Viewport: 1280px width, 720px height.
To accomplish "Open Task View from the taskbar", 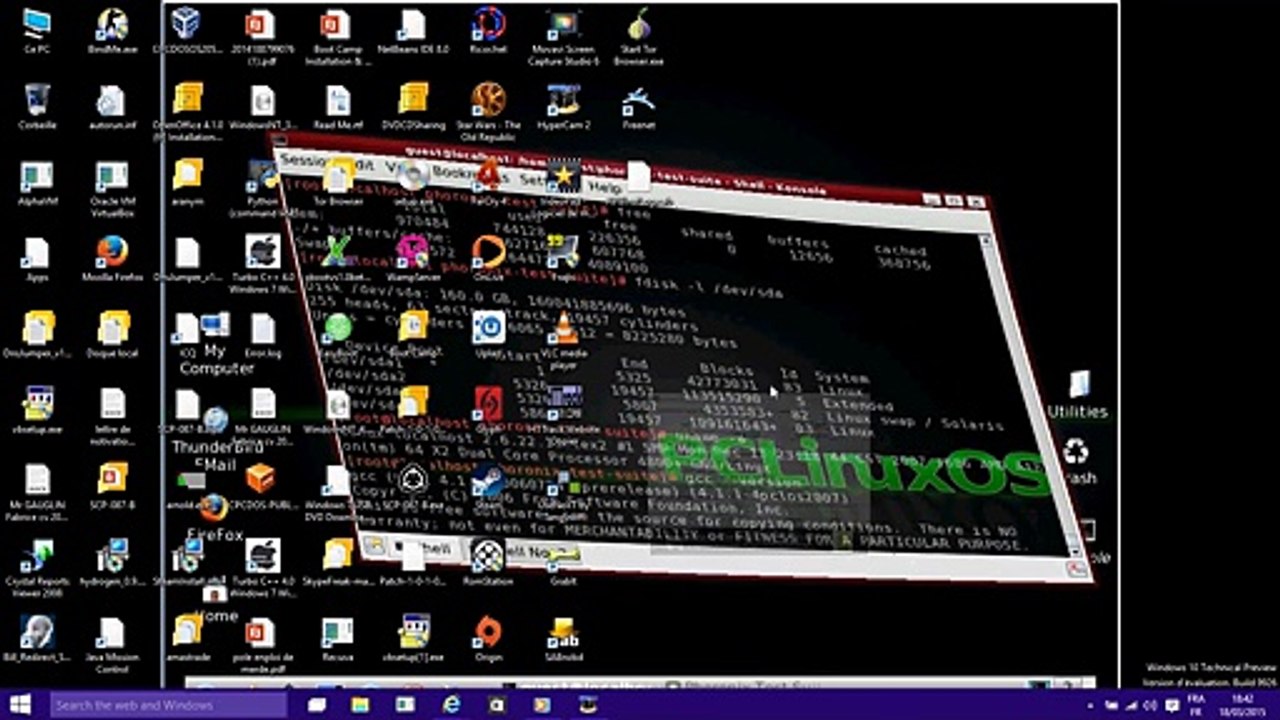I will [x=318, y=705].
